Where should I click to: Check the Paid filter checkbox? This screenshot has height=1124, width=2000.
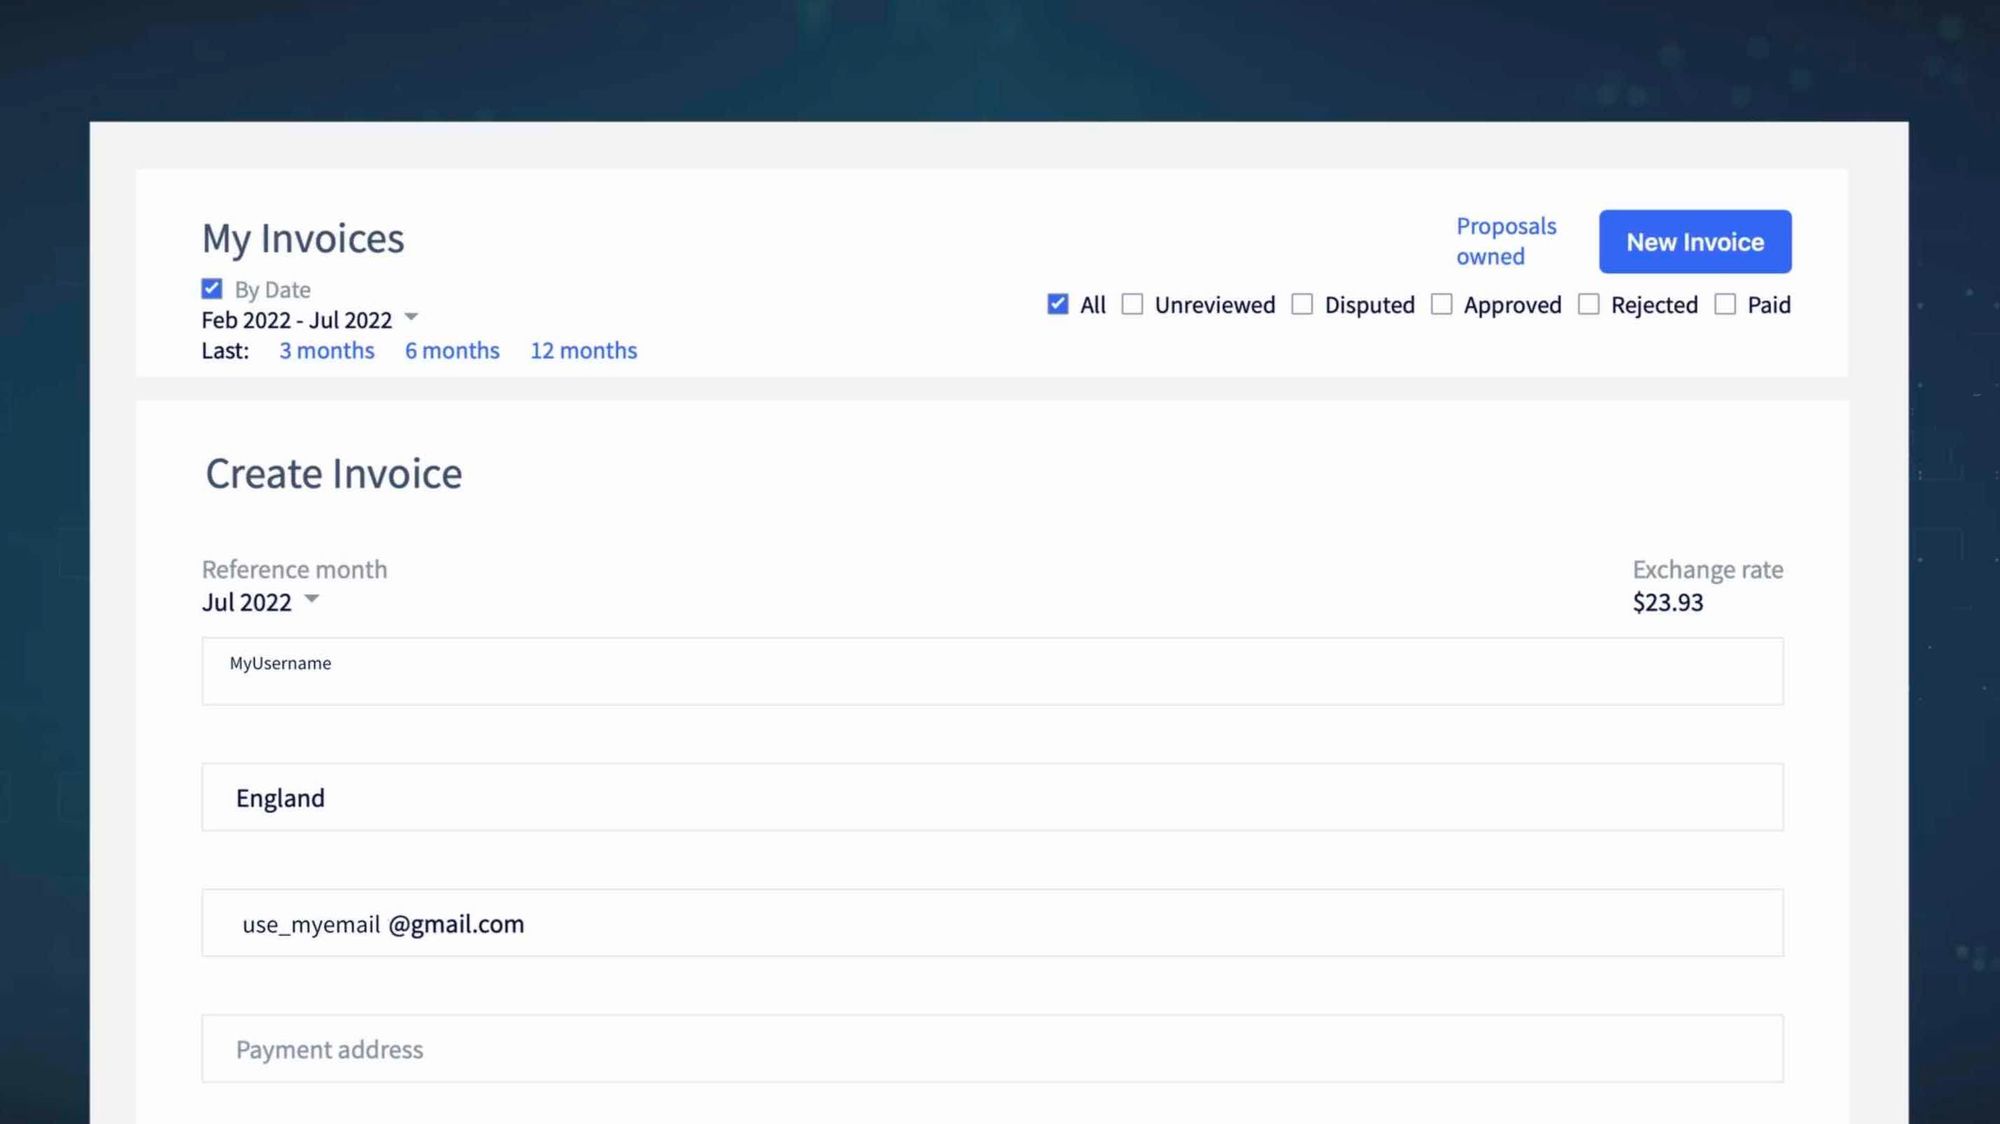[1725, 304]
